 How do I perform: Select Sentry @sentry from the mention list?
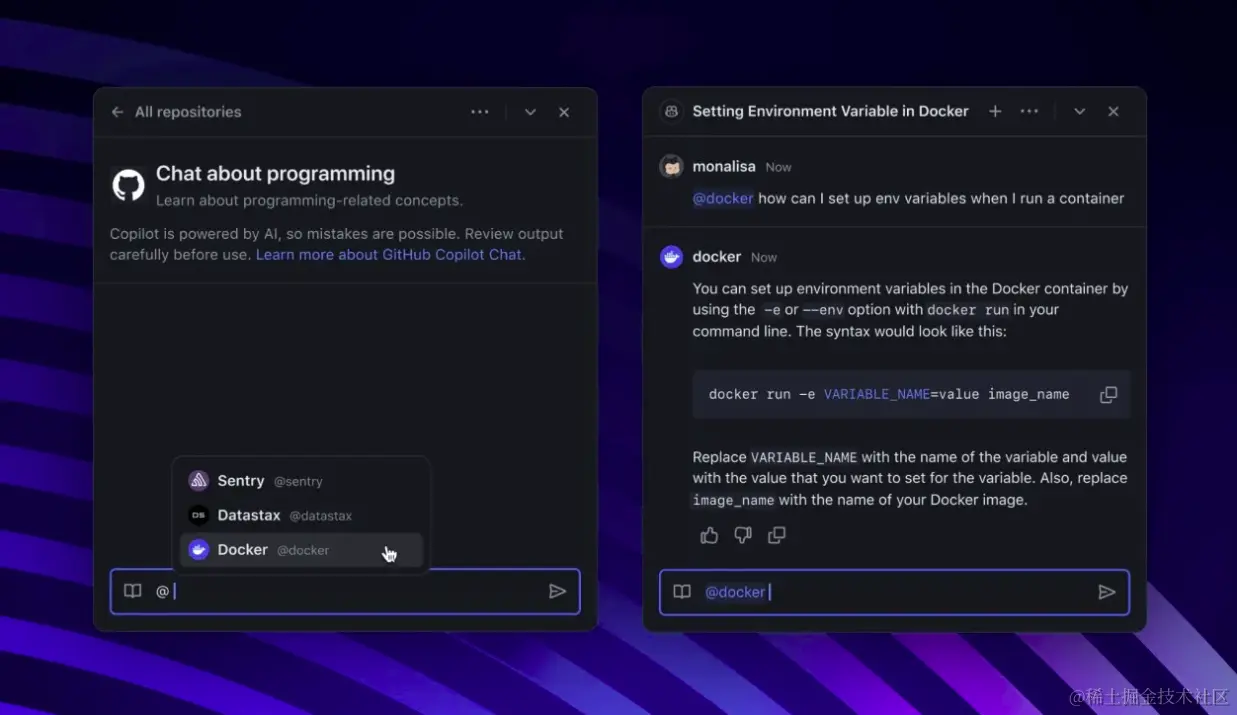[301, 481]
